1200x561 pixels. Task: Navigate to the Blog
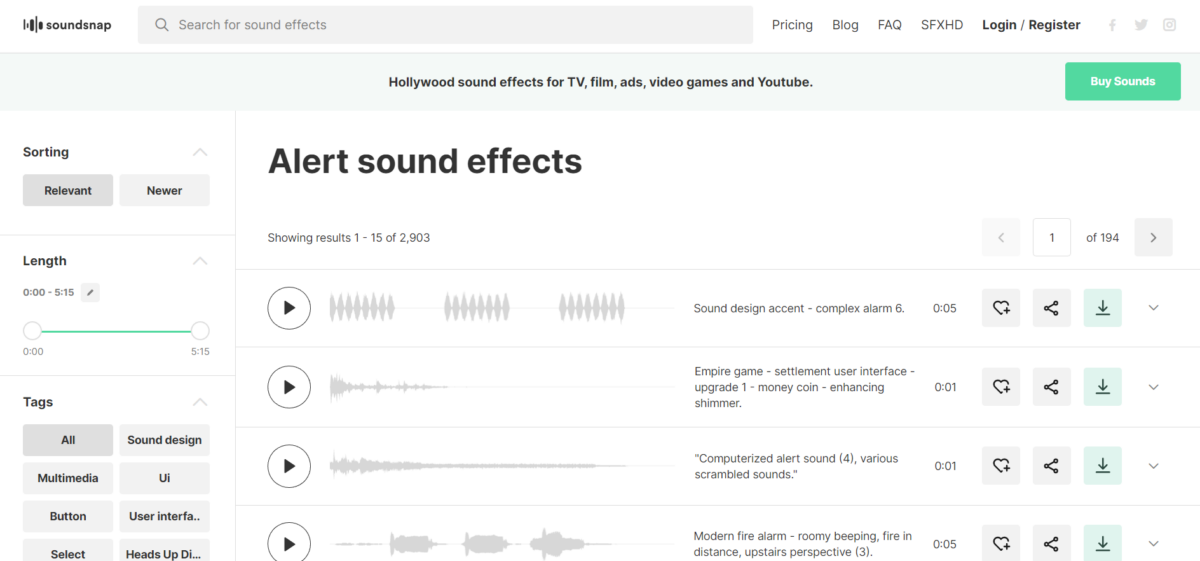(845, 25)
